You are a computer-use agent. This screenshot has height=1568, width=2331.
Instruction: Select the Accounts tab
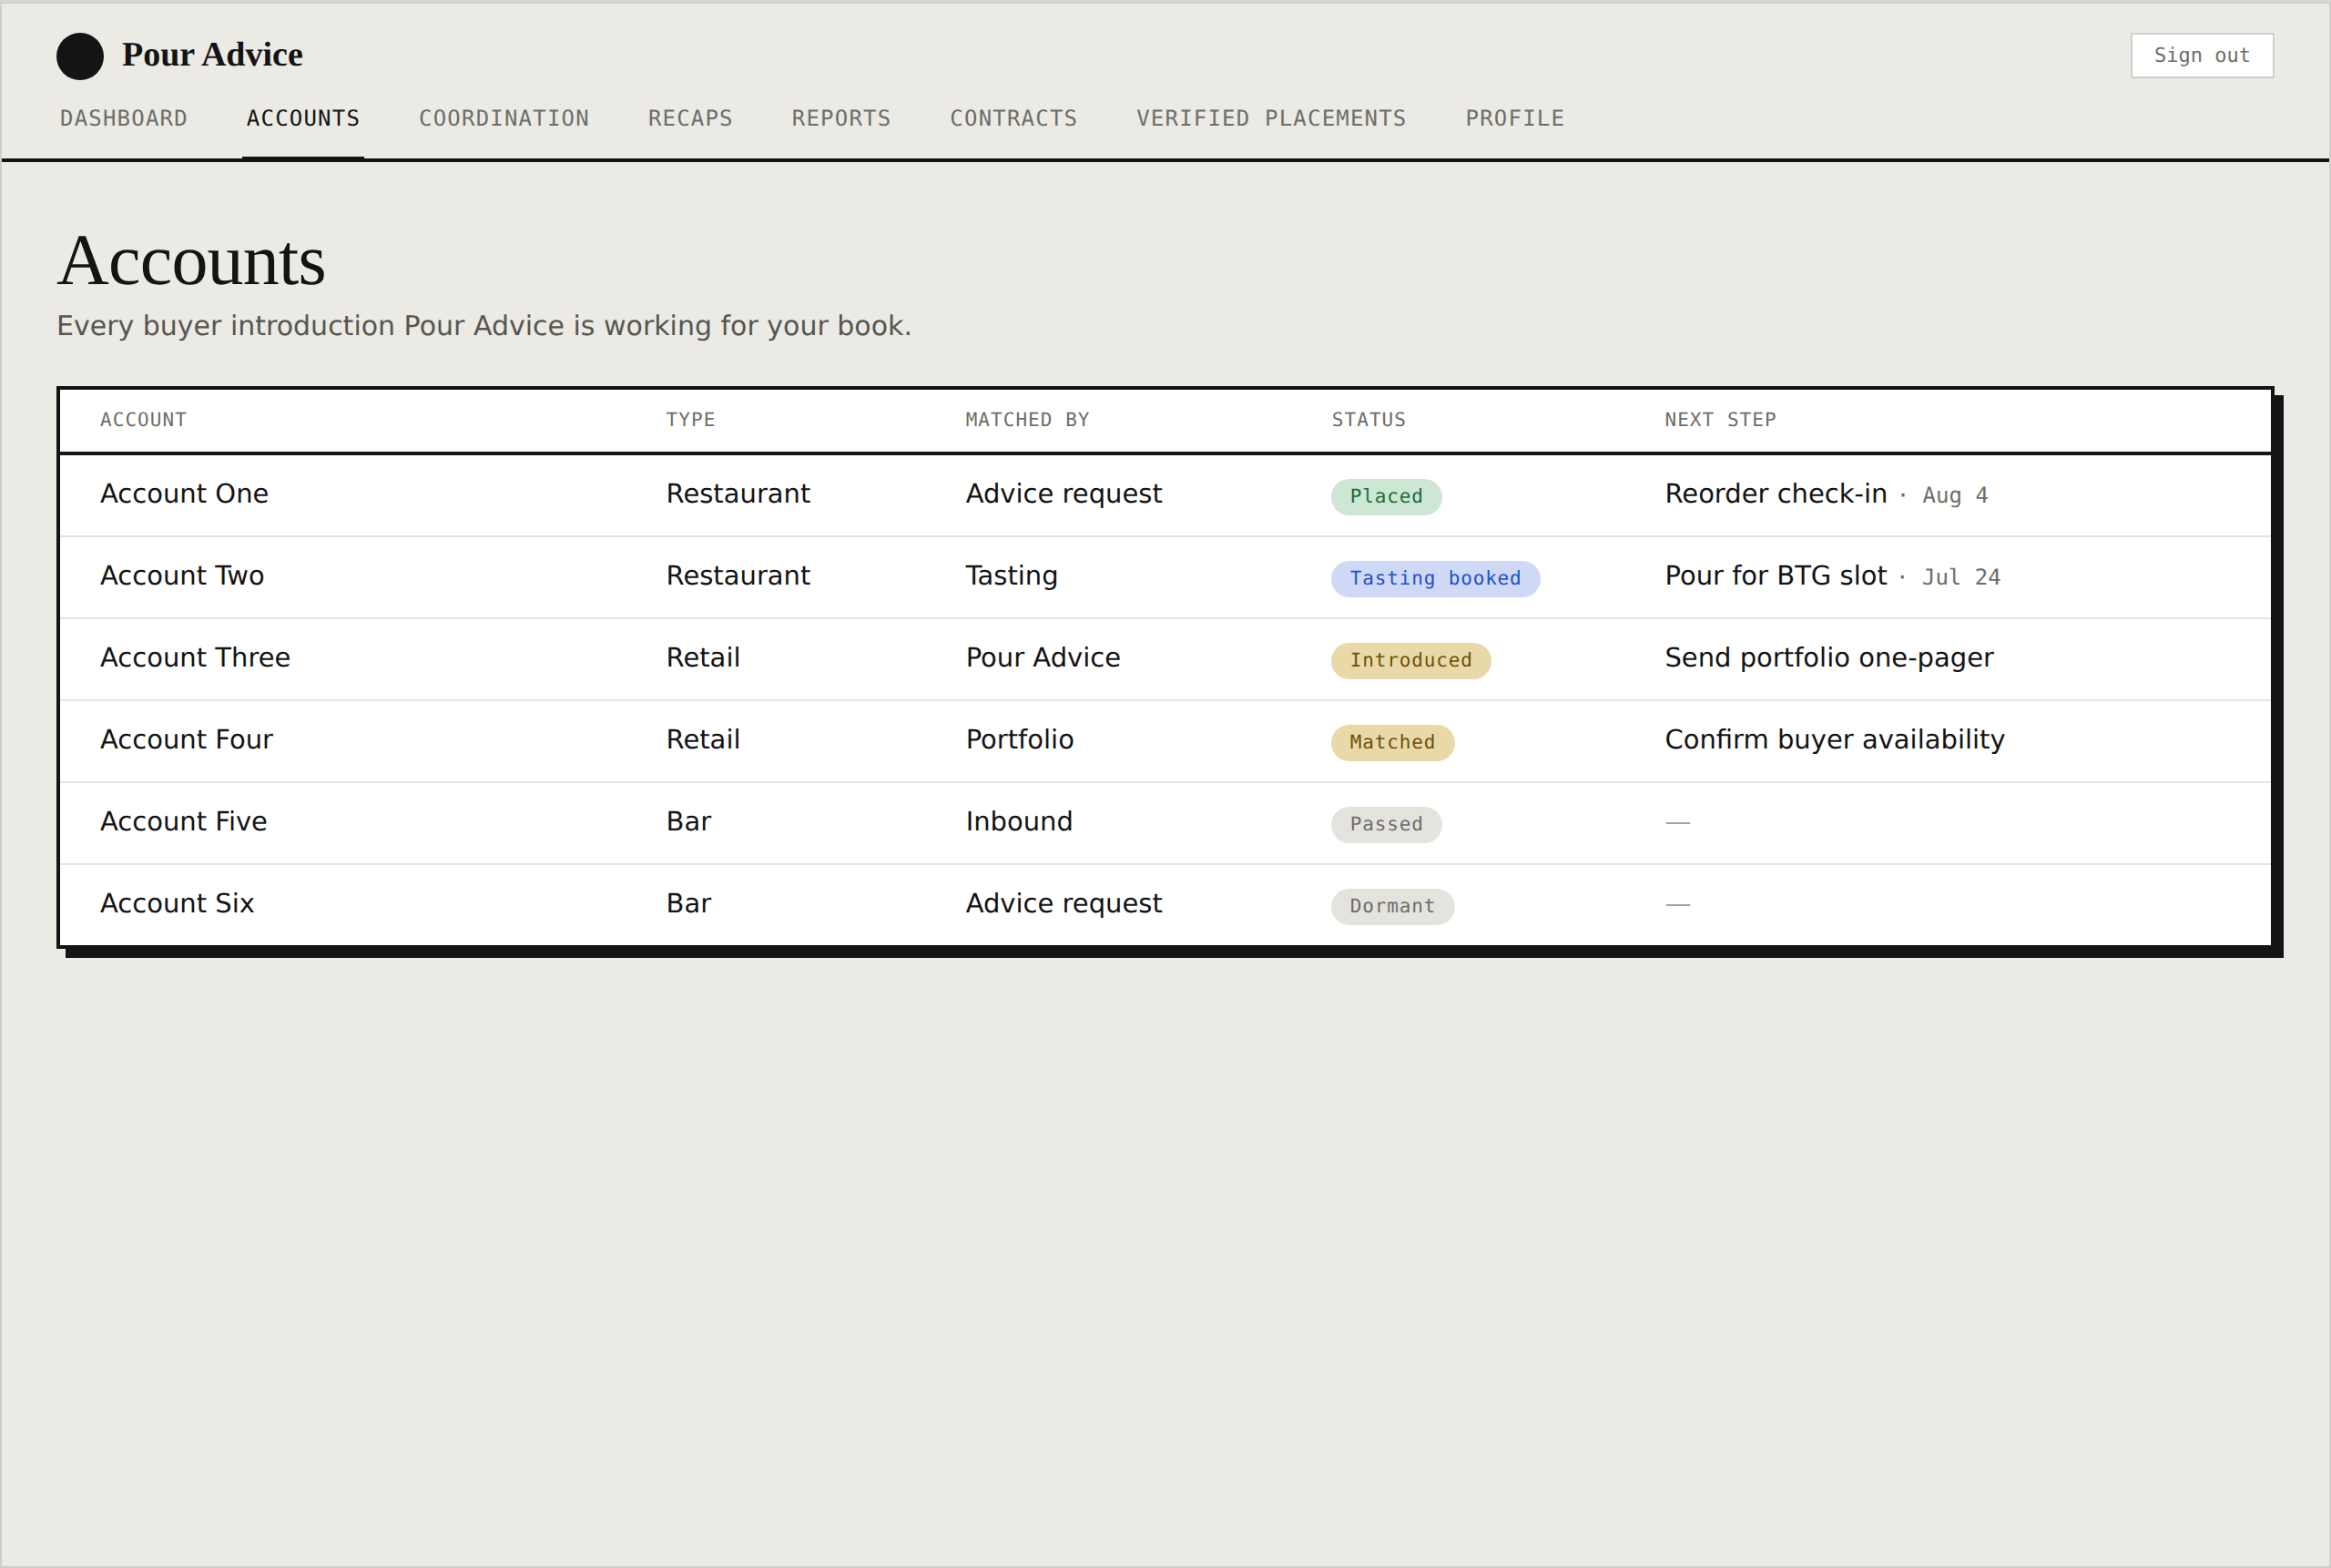[303, 118]
